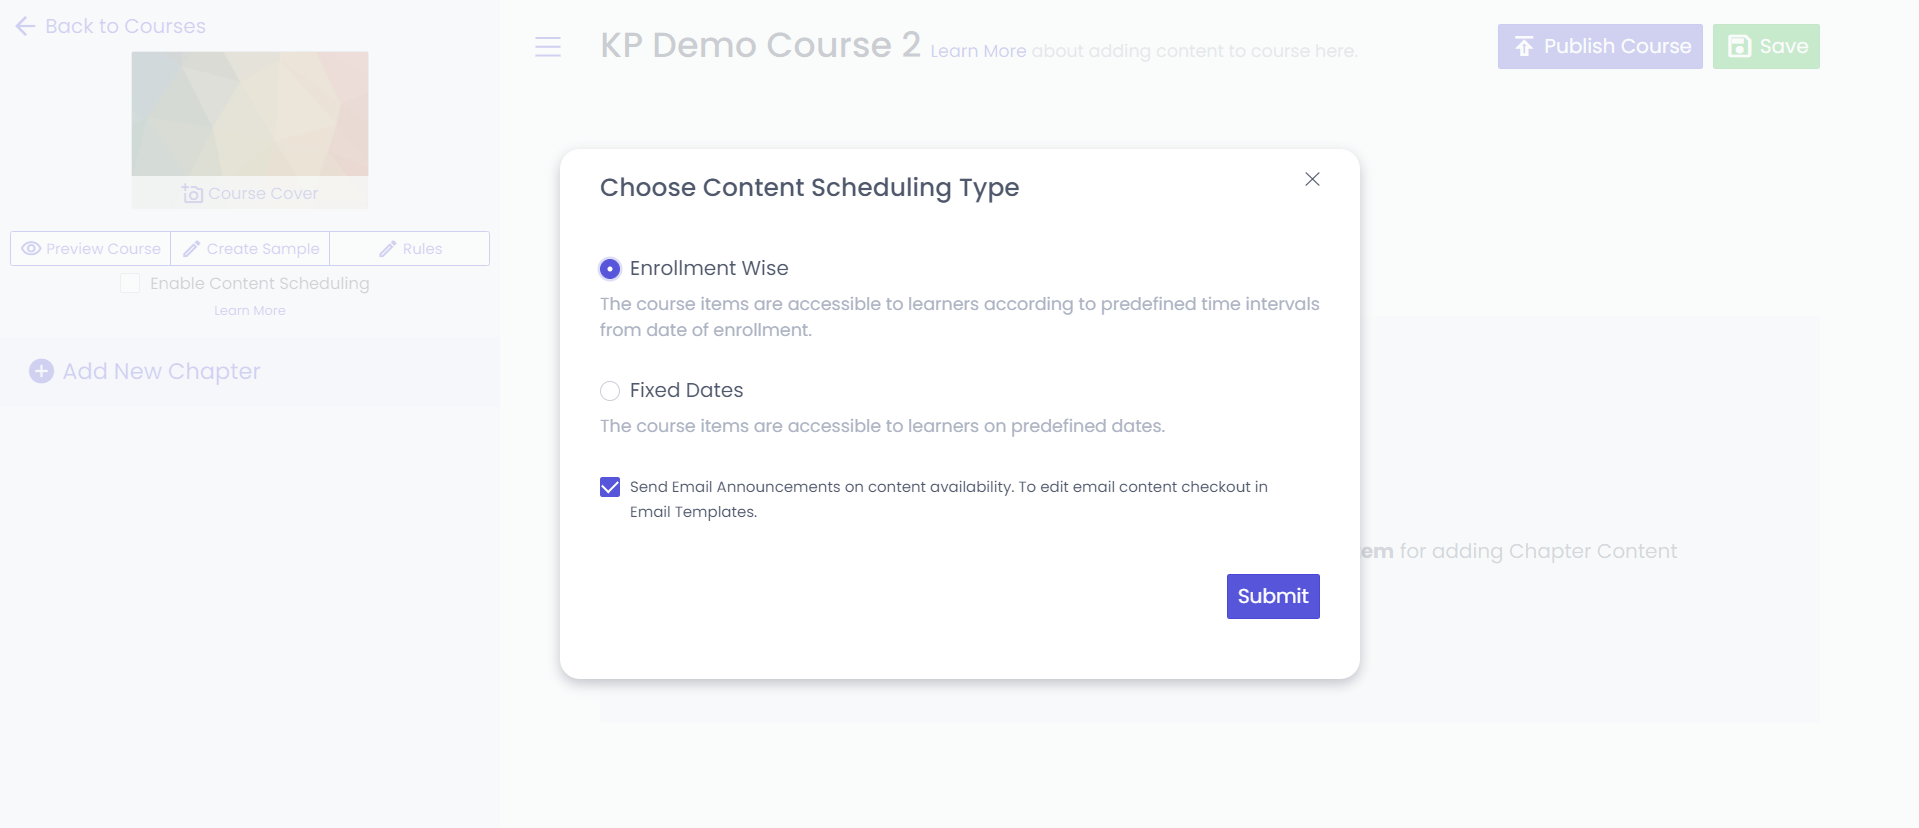Screen dimensions: 1919x828
Task: Toggle Enable Content Scheduling checkbox
Action: [130, 284]
